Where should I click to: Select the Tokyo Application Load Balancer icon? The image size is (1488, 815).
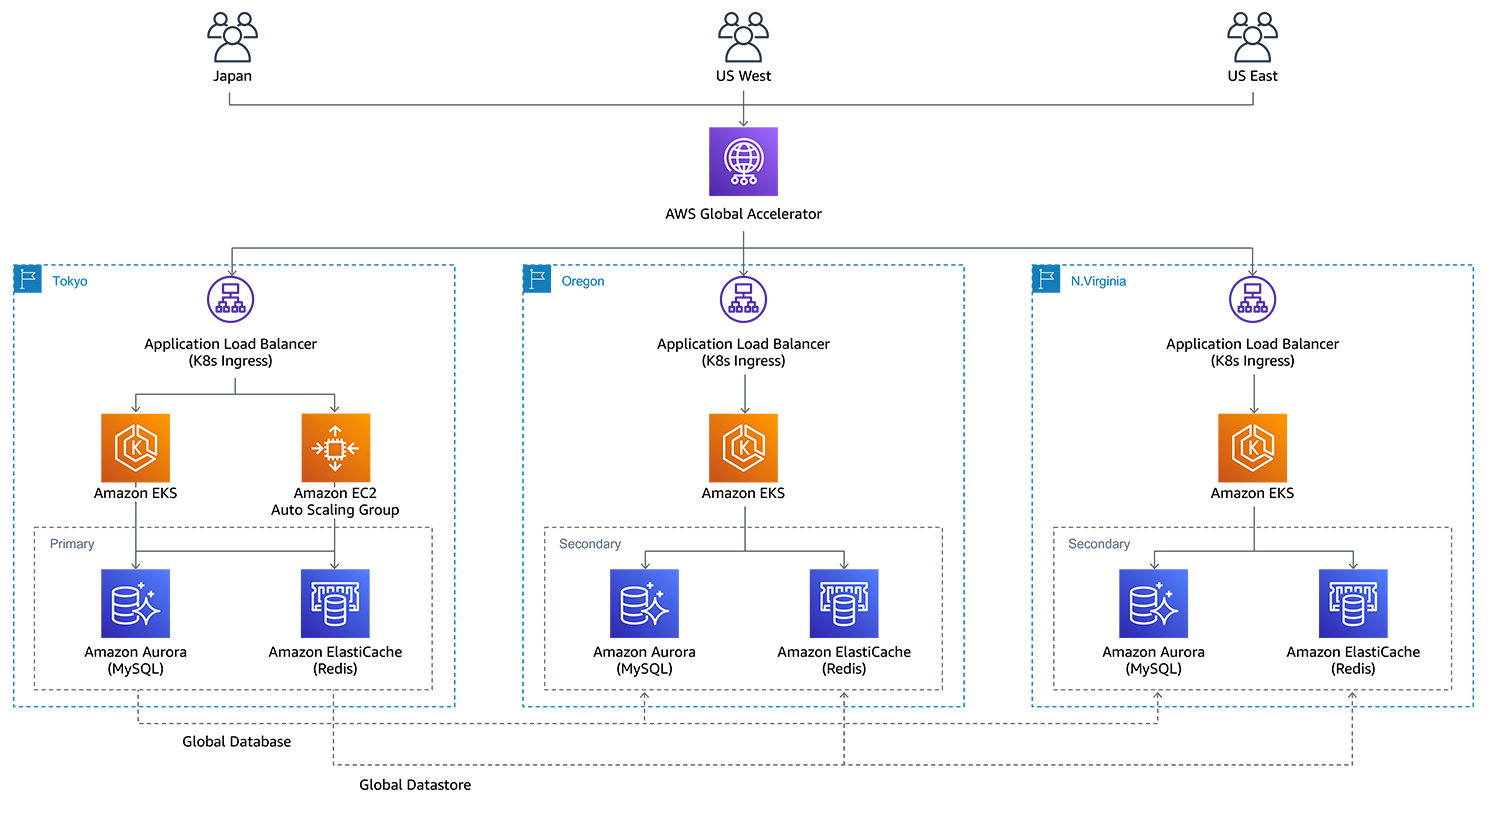pos(231,299)
